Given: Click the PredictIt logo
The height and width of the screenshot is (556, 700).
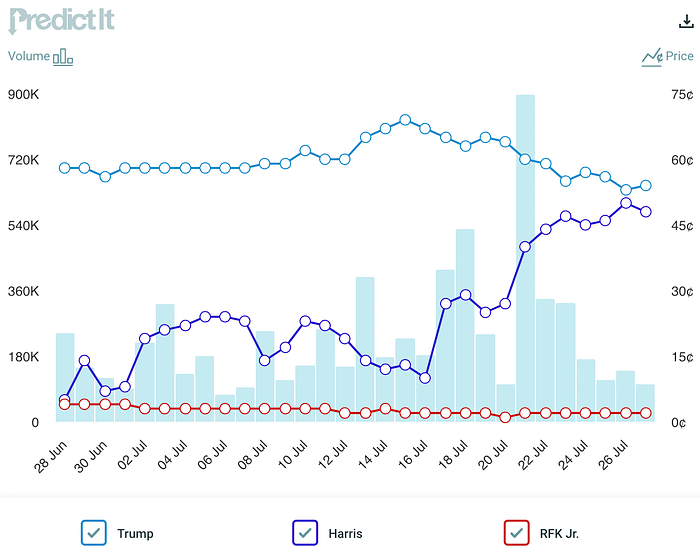Looking at the screenshot, I should pos(61,21).
